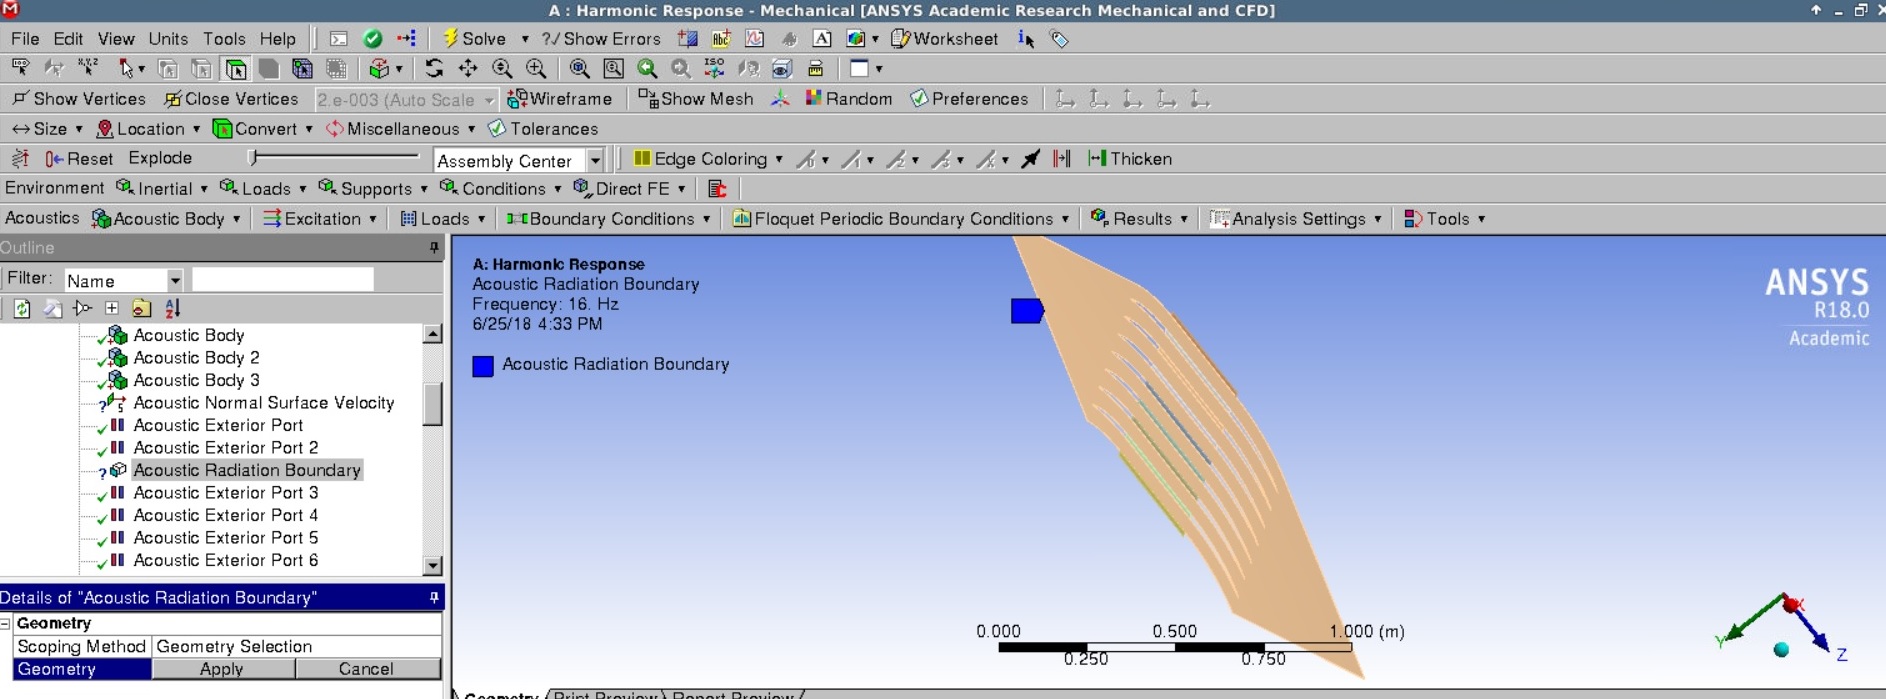Click the blue label tag on the model
Viewport: 1886px width, 699px height.
pos(1027,311)
